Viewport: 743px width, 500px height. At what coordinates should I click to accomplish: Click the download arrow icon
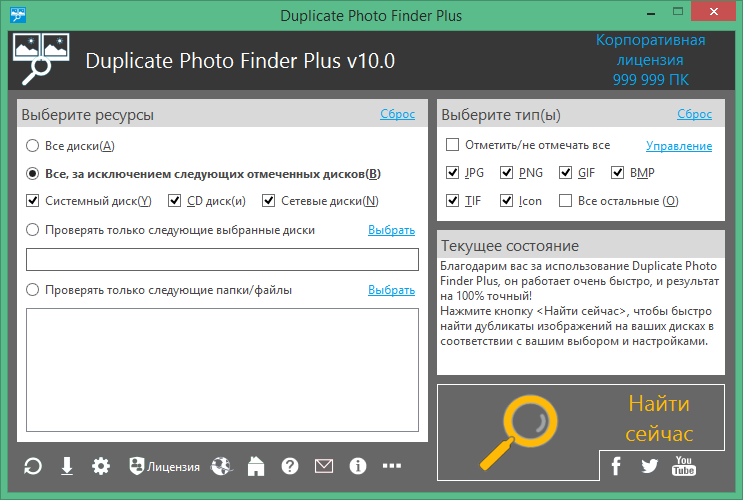tap(67, 466)
